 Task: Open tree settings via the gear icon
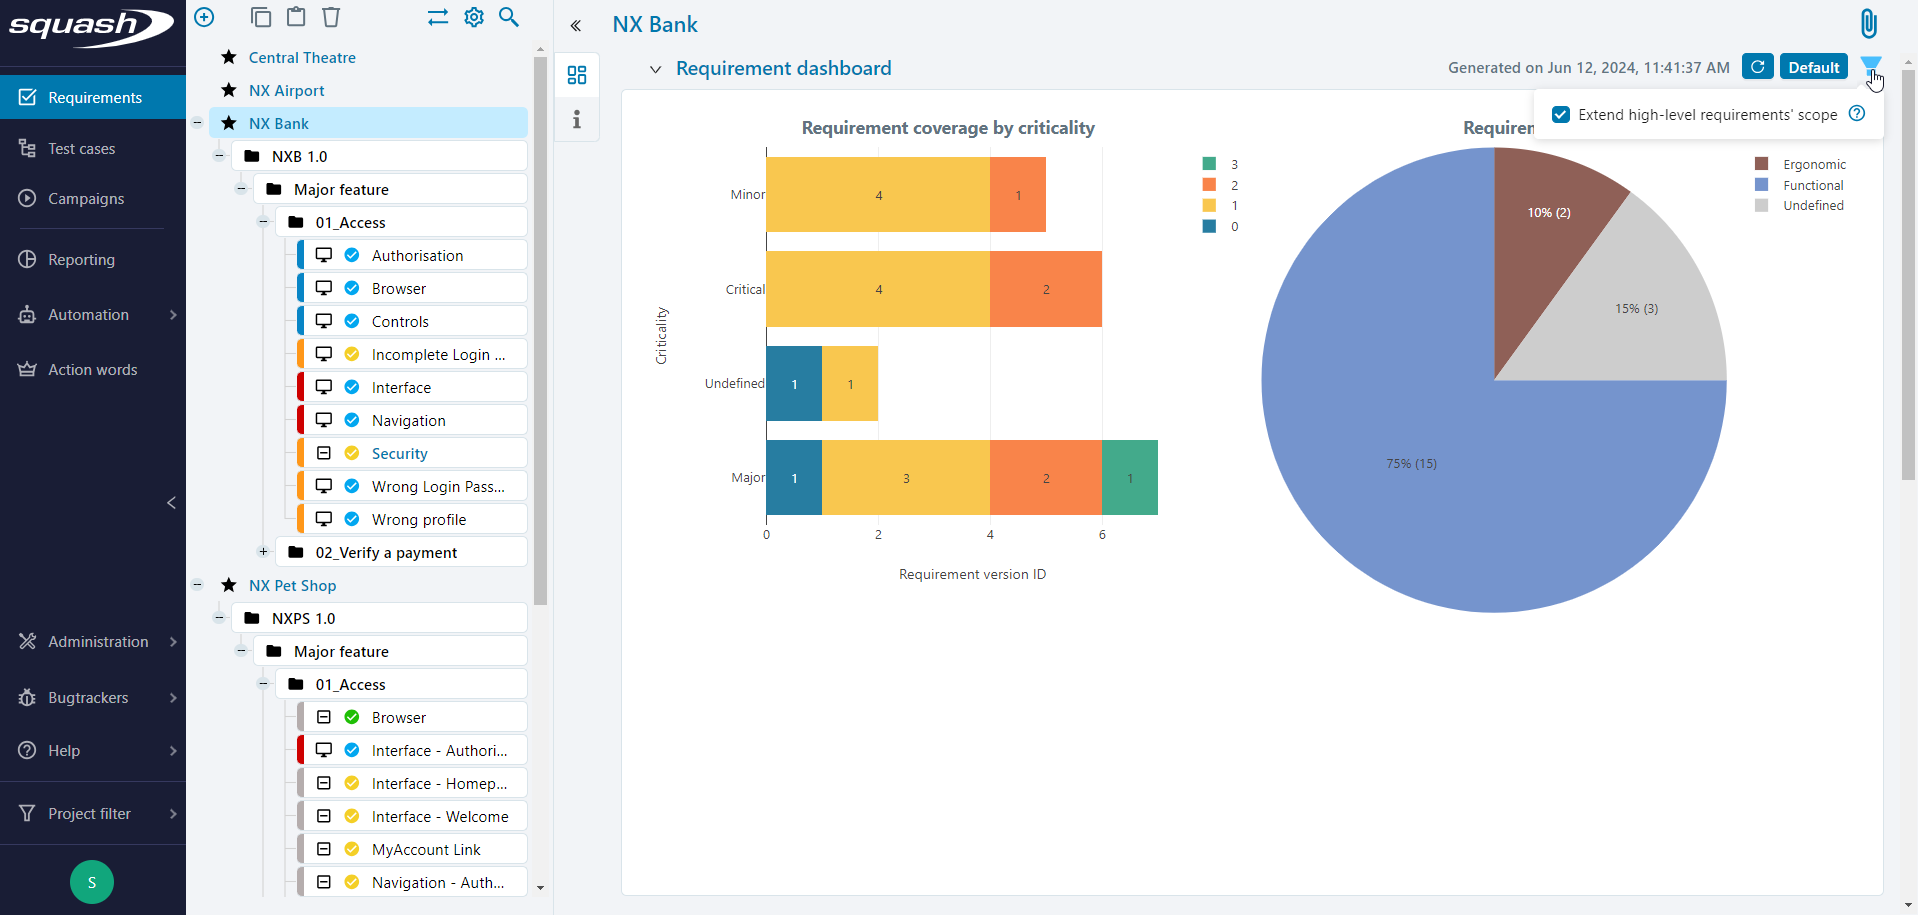(x=473, y=17)
